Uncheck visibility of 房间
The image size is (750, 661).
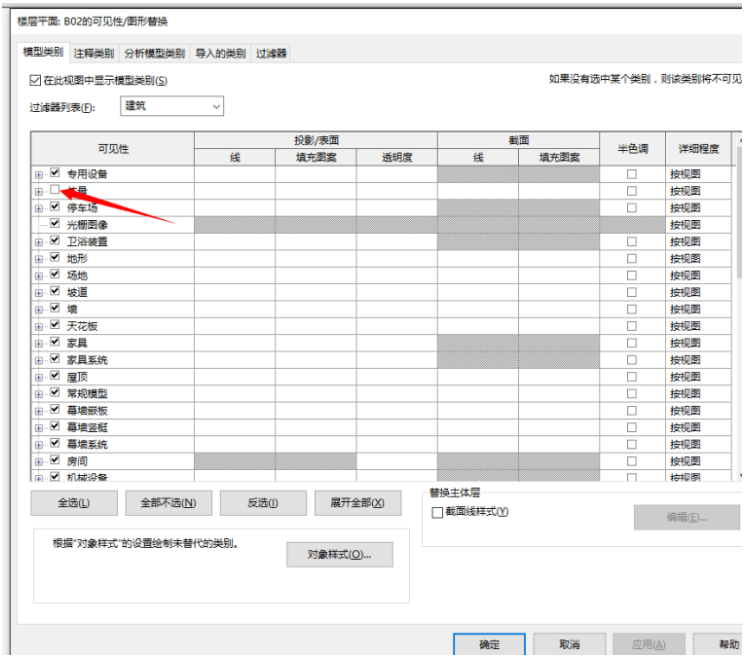click(x=55, y=461)
